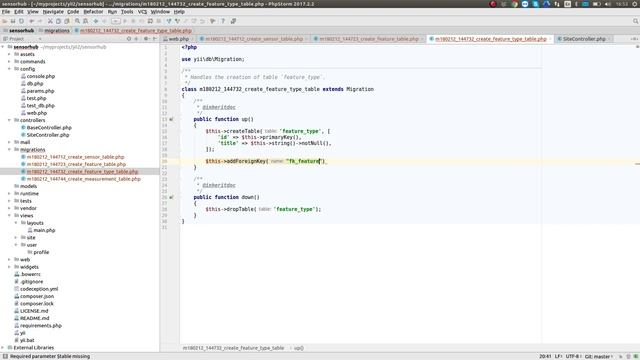The width and height of the screenshot is (640, 360).
Task: Click the lock read-only toggle in status bar
Action: (x=621, y=356)
